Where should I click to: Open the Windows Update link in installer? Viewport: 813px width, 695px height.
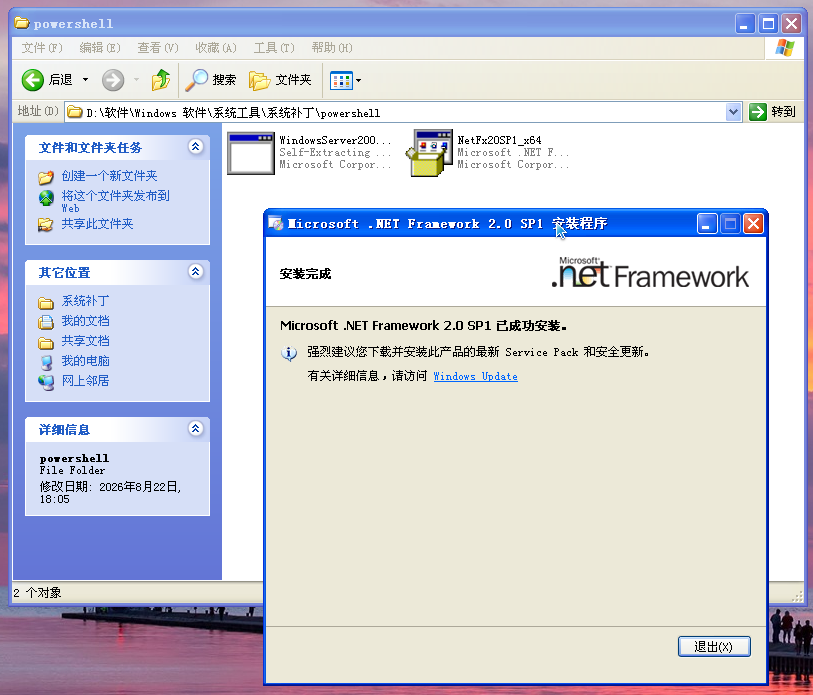(475, 377)
